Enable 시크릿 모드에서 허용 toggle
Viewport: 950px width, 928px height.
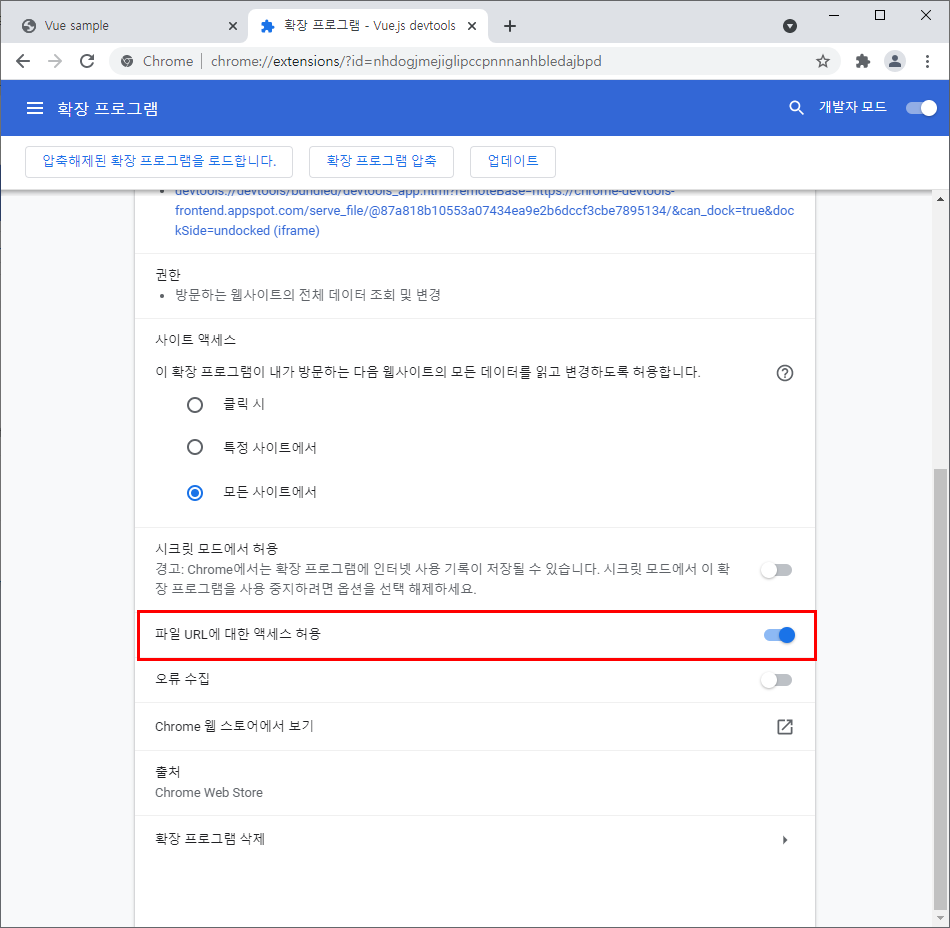777,570
